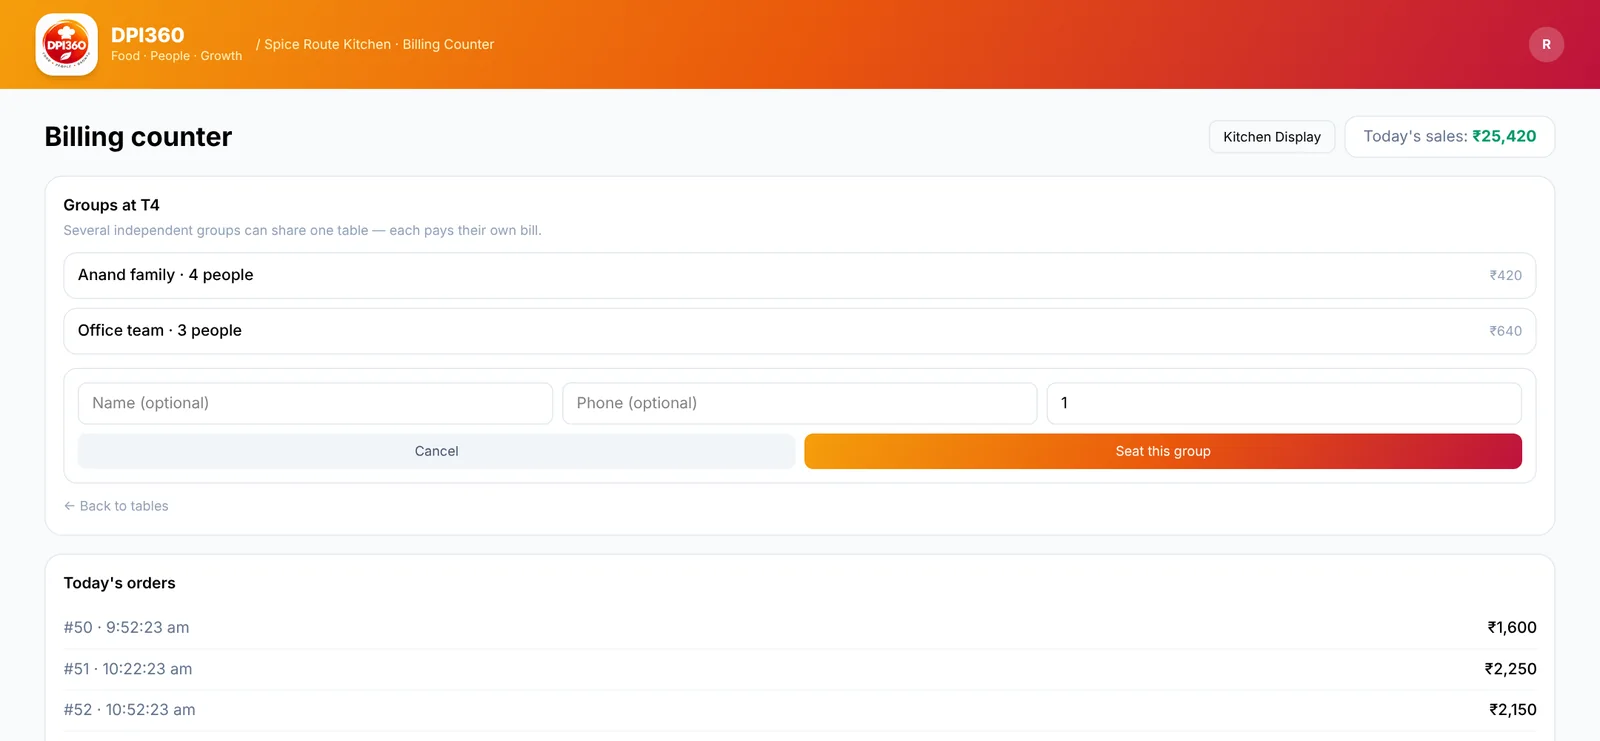Click the shared-table description text
Image resolution: width=1600 pixels, height=741 pixels.
pos(303,230)
